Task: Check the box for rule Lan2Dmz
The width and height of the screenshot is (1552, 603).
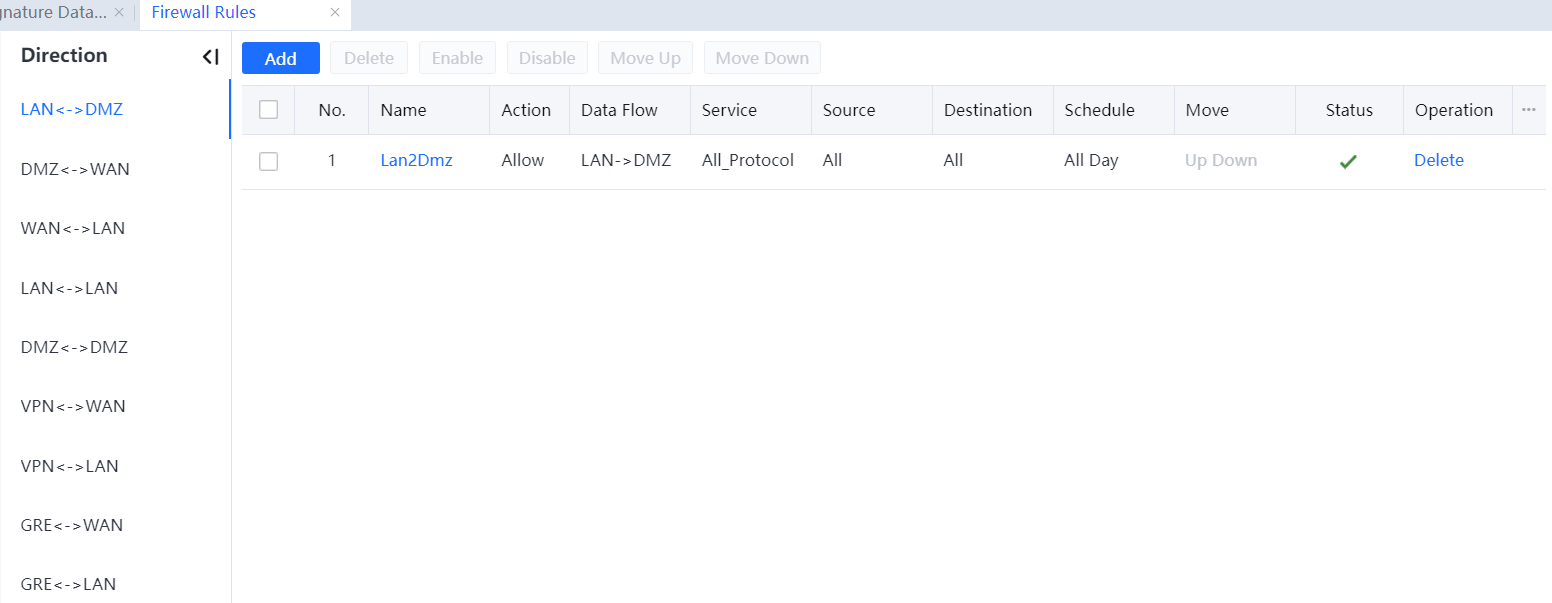Action: coord(268,161)
